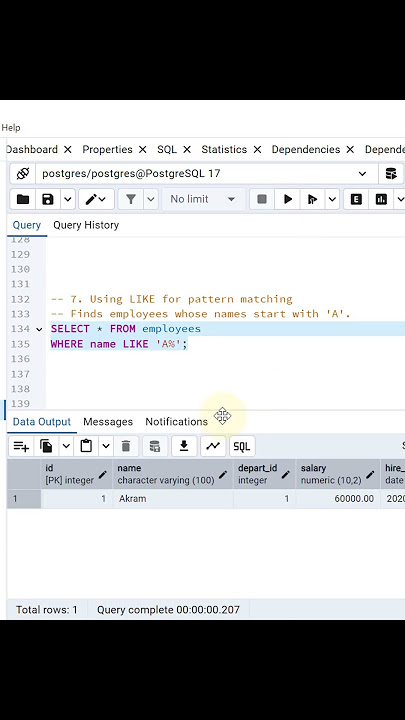Add row icon in Data Output
The image size is (405, 720).
pyautogui.click(x=21, y=446)
